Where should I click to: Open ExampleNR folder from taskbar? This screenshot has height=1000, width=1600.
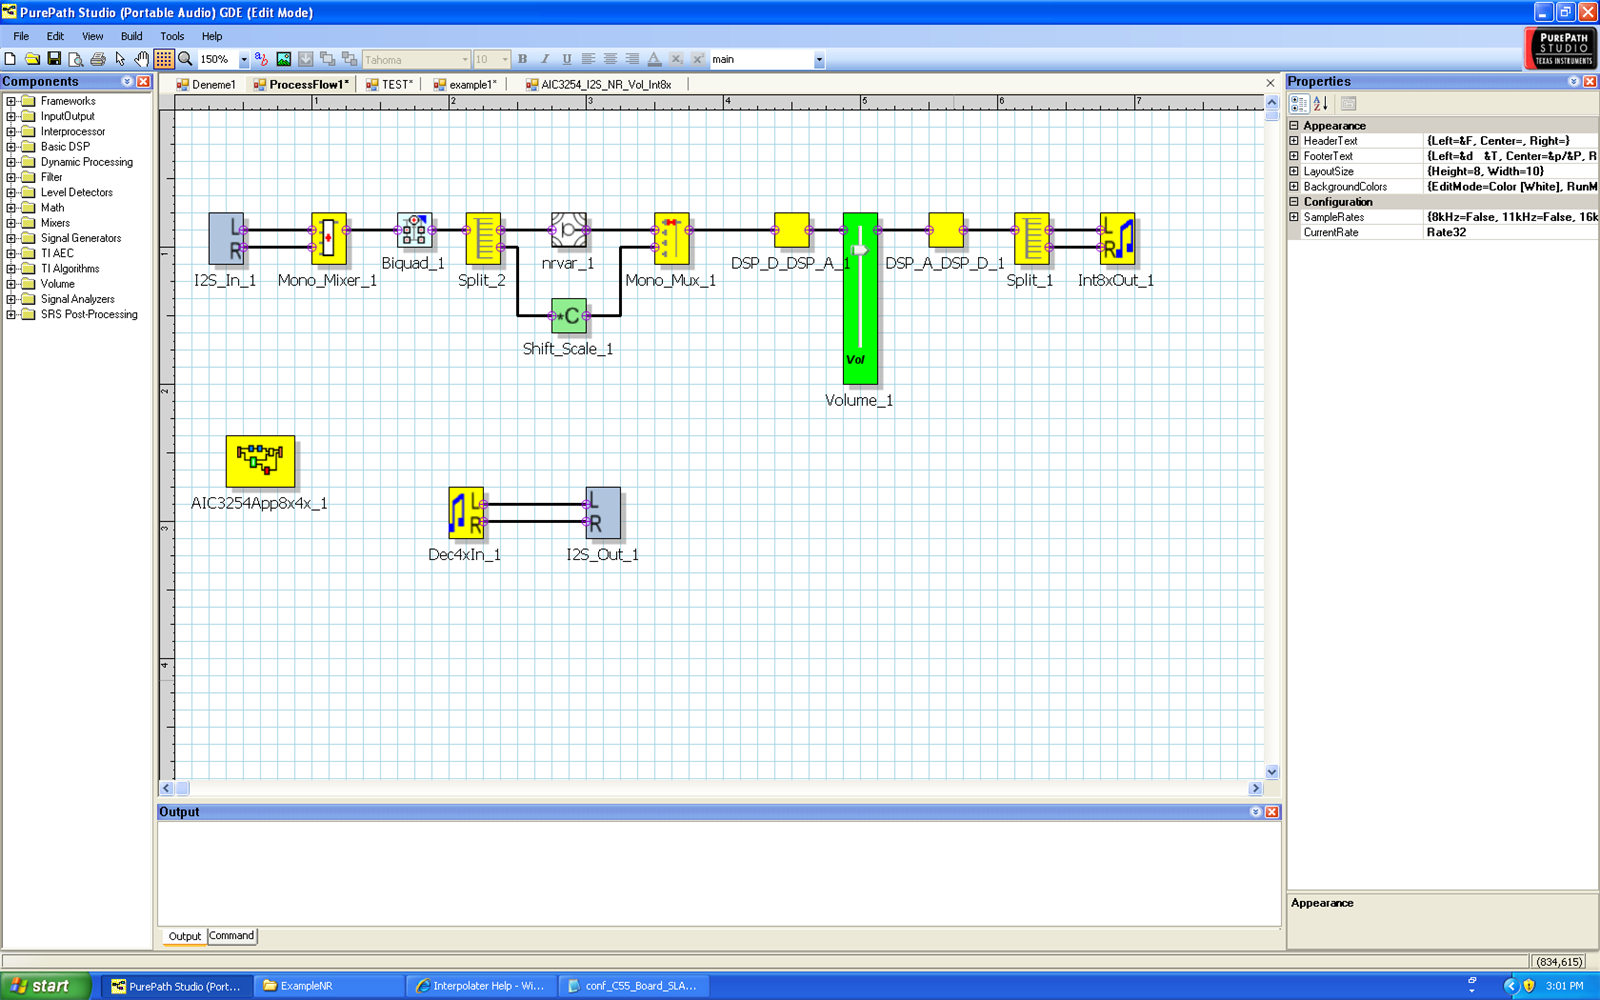pyautogui.click(x=329, y=986)
